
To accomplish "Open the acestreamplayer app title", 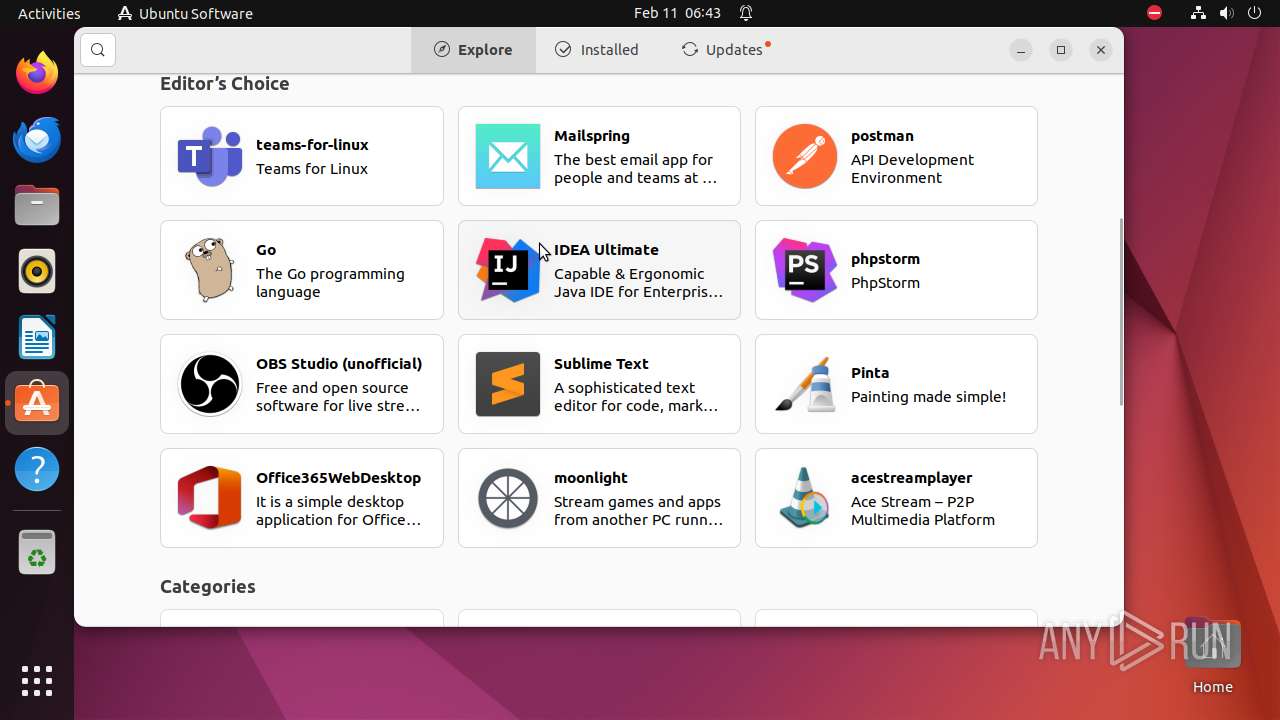I will click(912, 478).
